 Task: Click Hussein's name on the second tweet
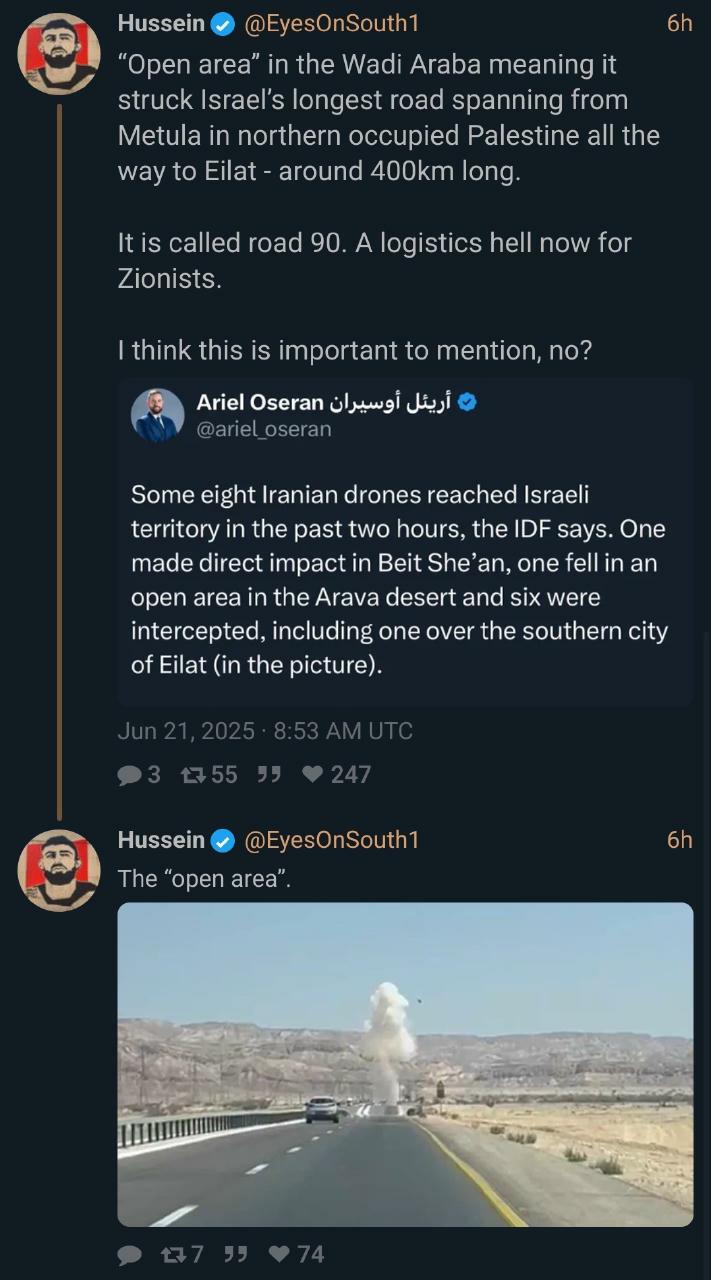pyautogui.click(x=161, y=839)
